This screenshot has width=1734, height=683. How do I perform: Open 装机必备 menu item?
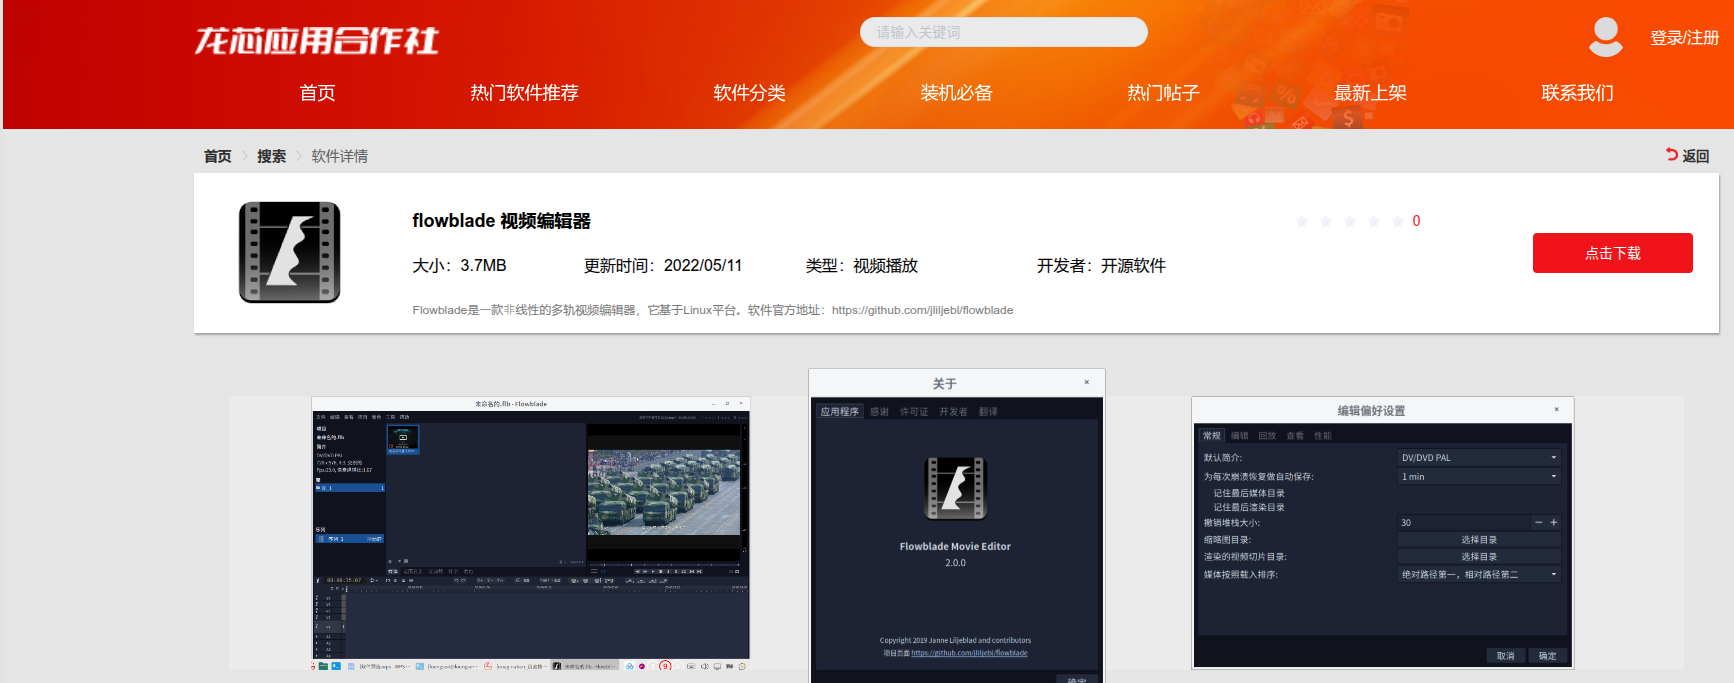click(x=957, y=93)
